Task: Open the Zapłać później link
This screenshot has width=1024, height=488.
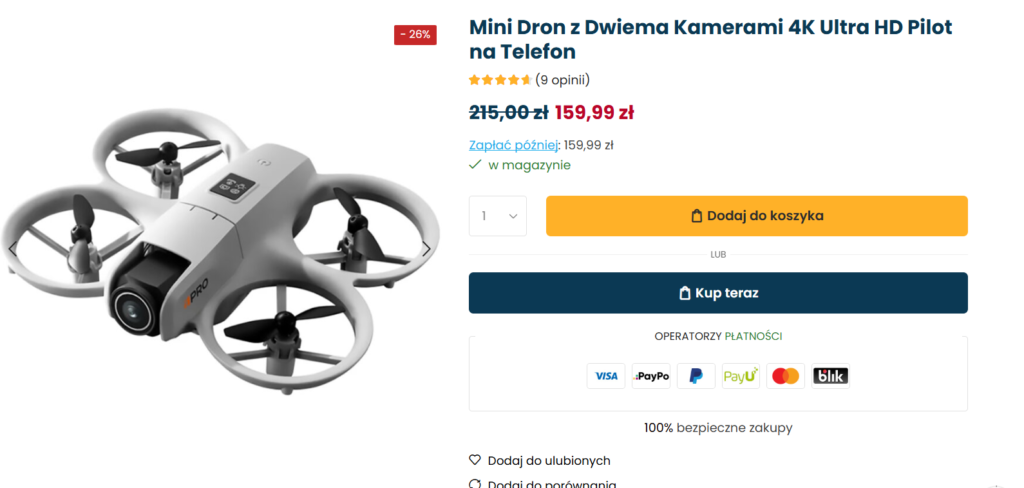Action: [514, 145]
